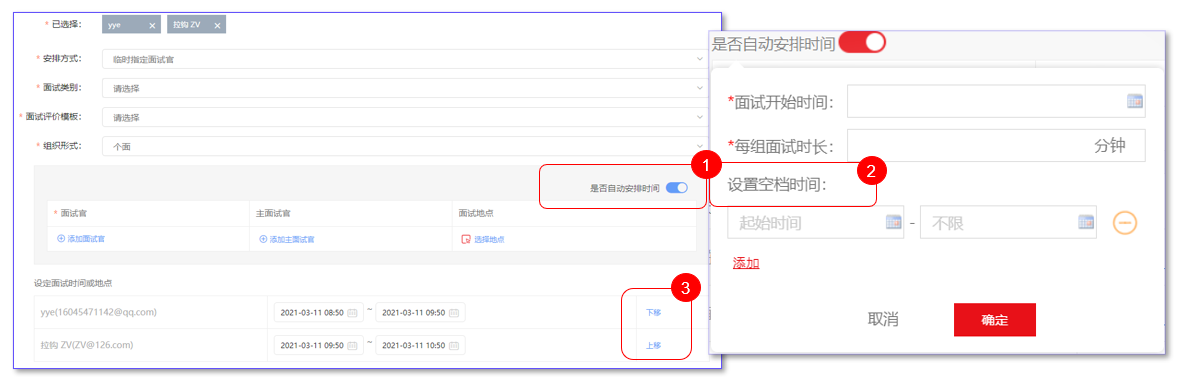Screen dimensions: 1189x377
Task: Click the 起始时间 input field
Action: 815,222
